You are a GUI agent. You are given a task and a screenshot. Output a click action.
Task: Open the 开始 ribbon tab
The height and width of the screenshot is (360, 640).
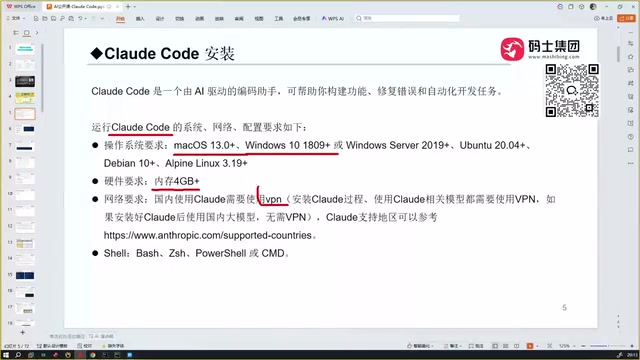[x=120, y=19]
